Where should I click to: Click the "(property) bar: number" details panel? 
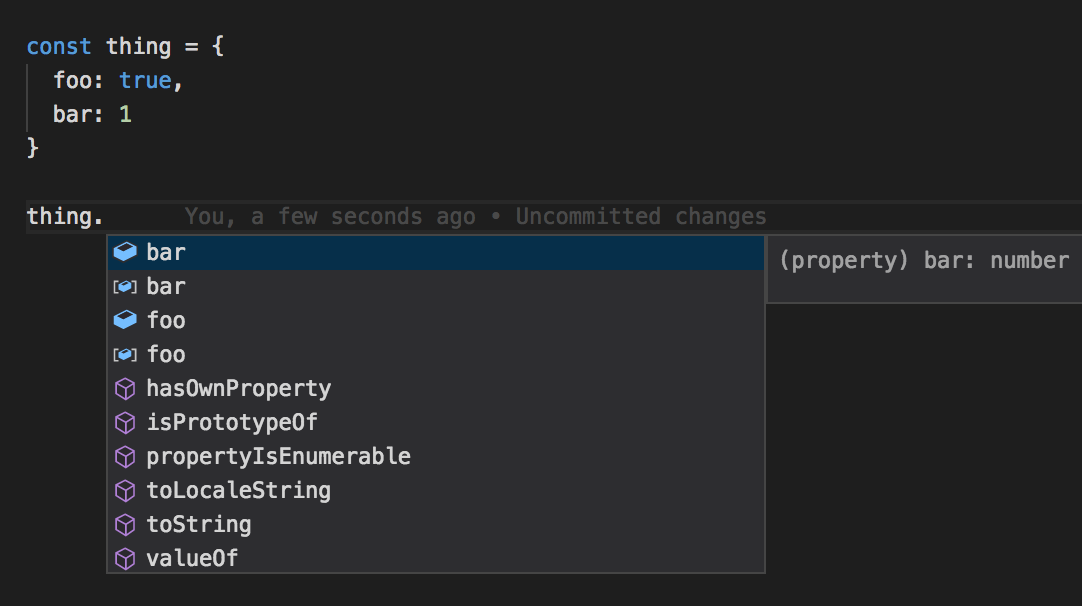click(923, 261)
